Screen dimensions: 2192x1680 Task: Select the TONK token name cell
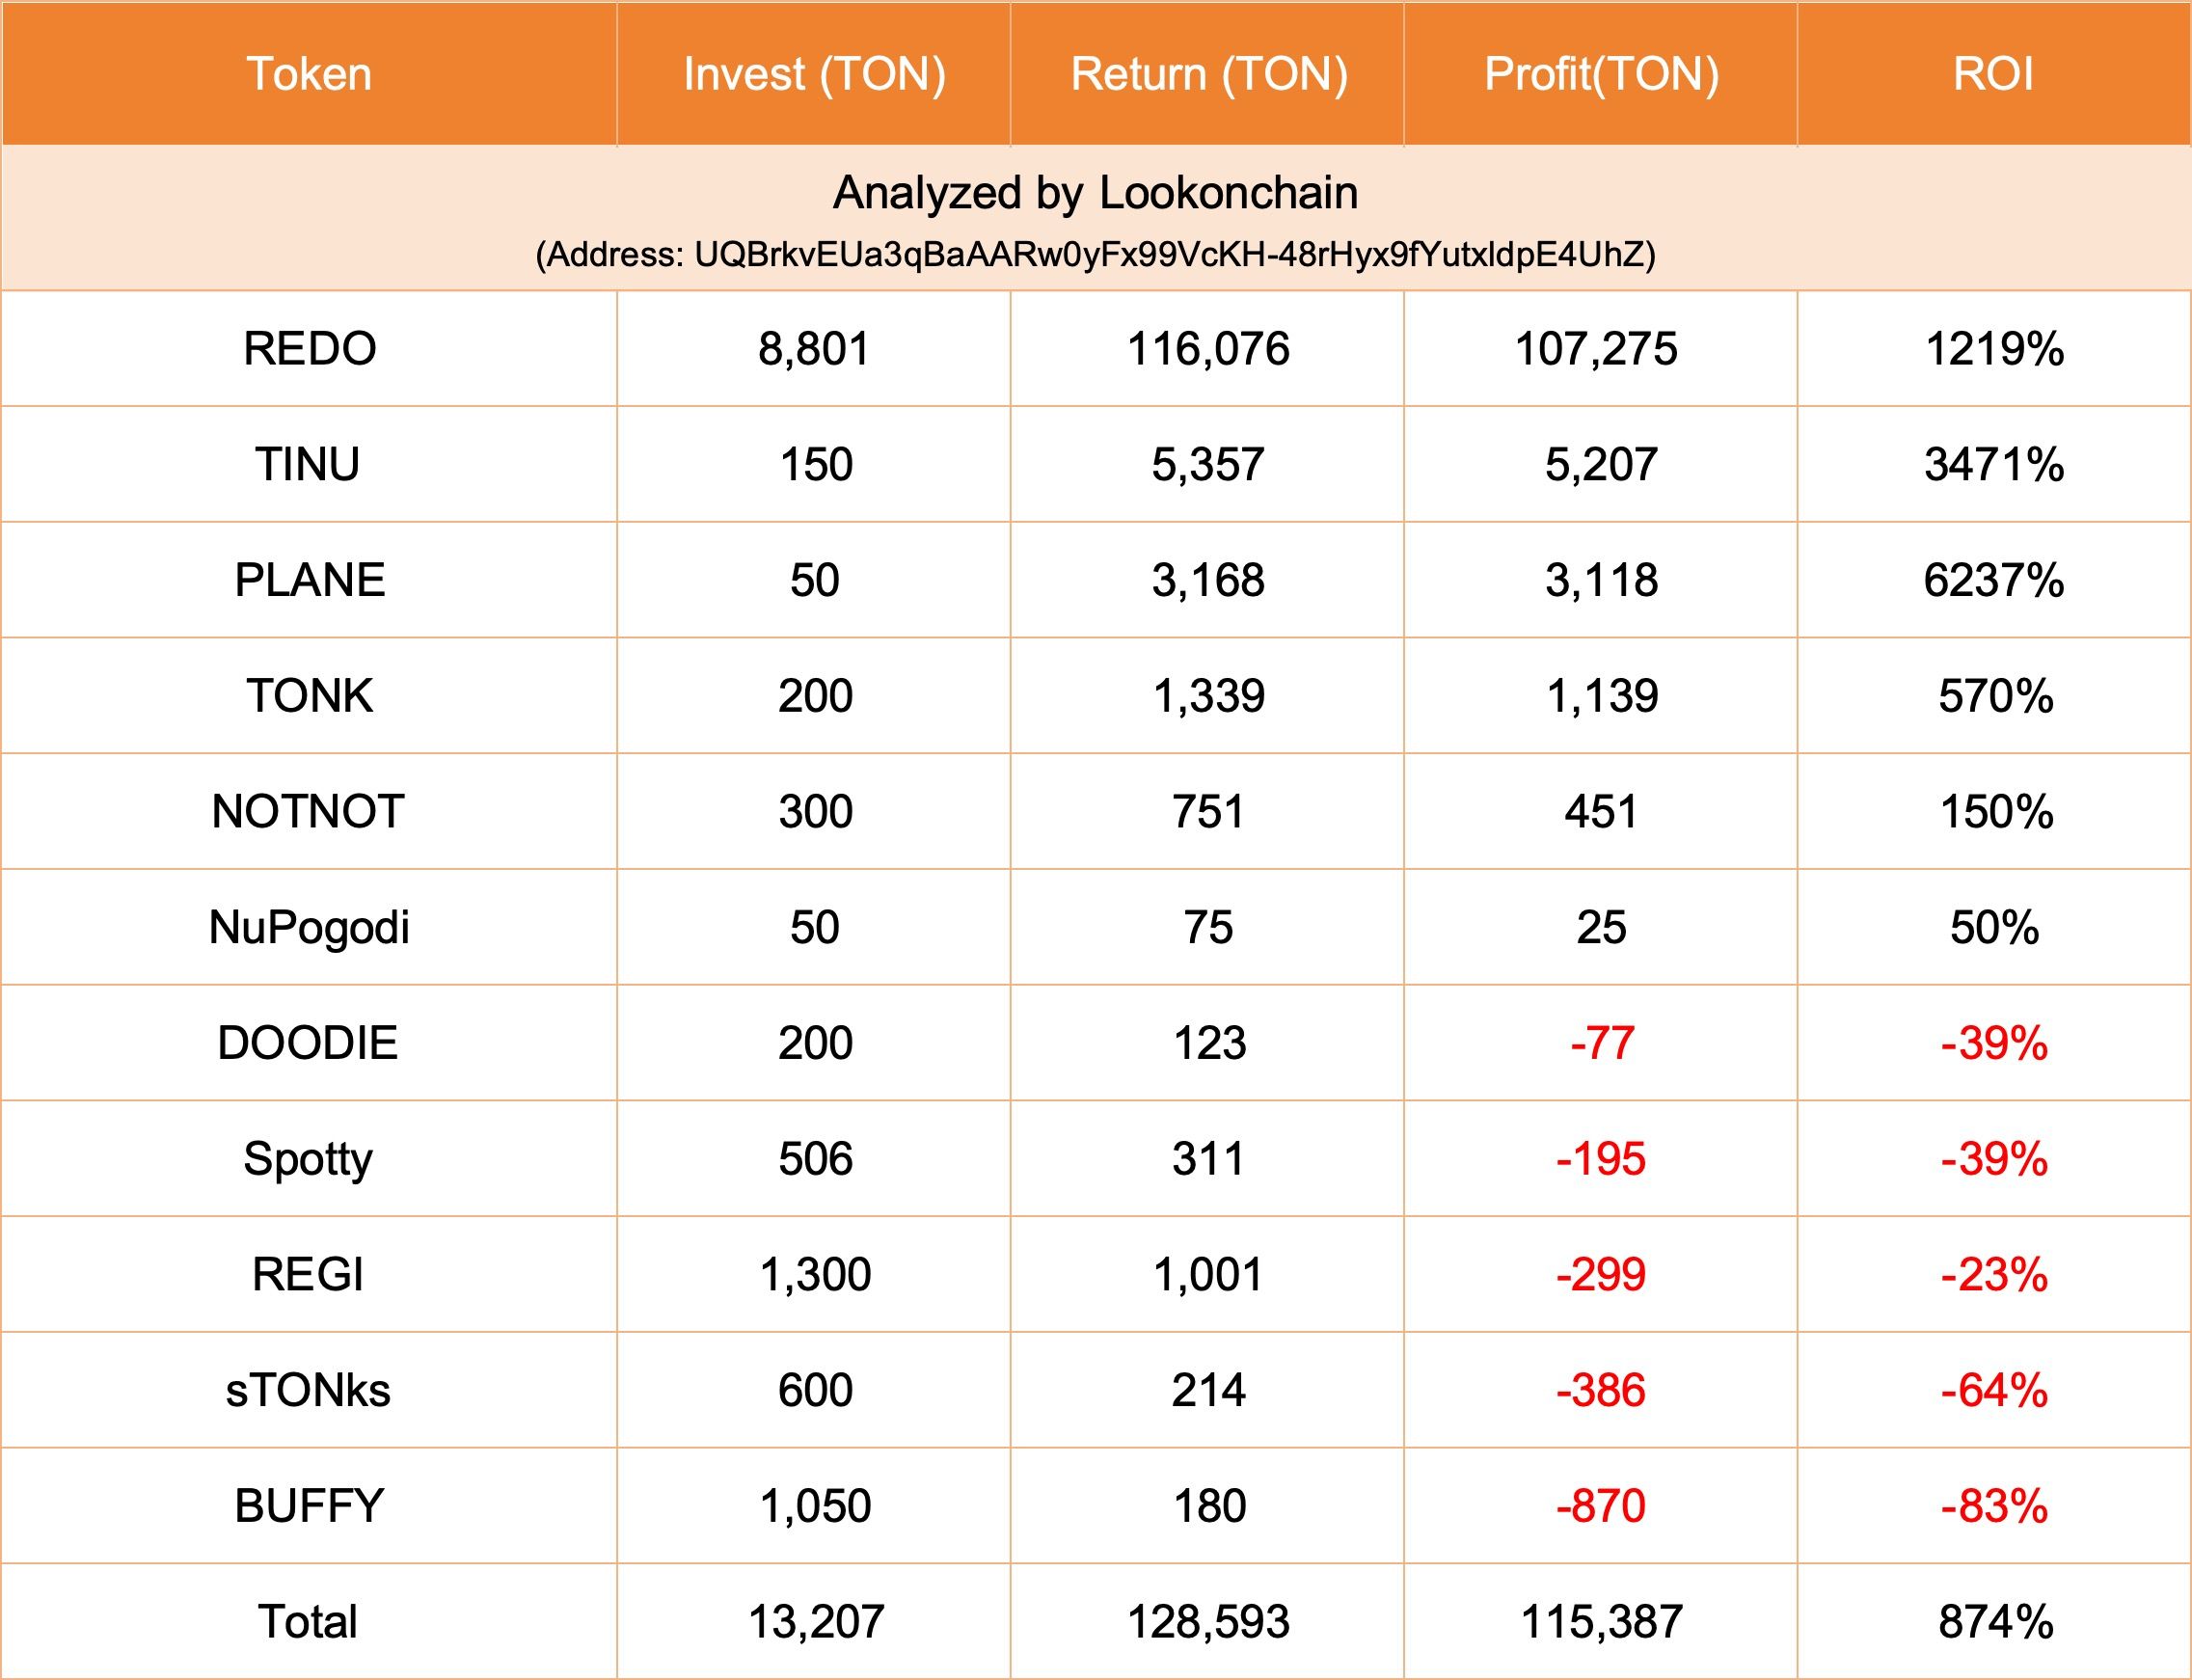309,696
